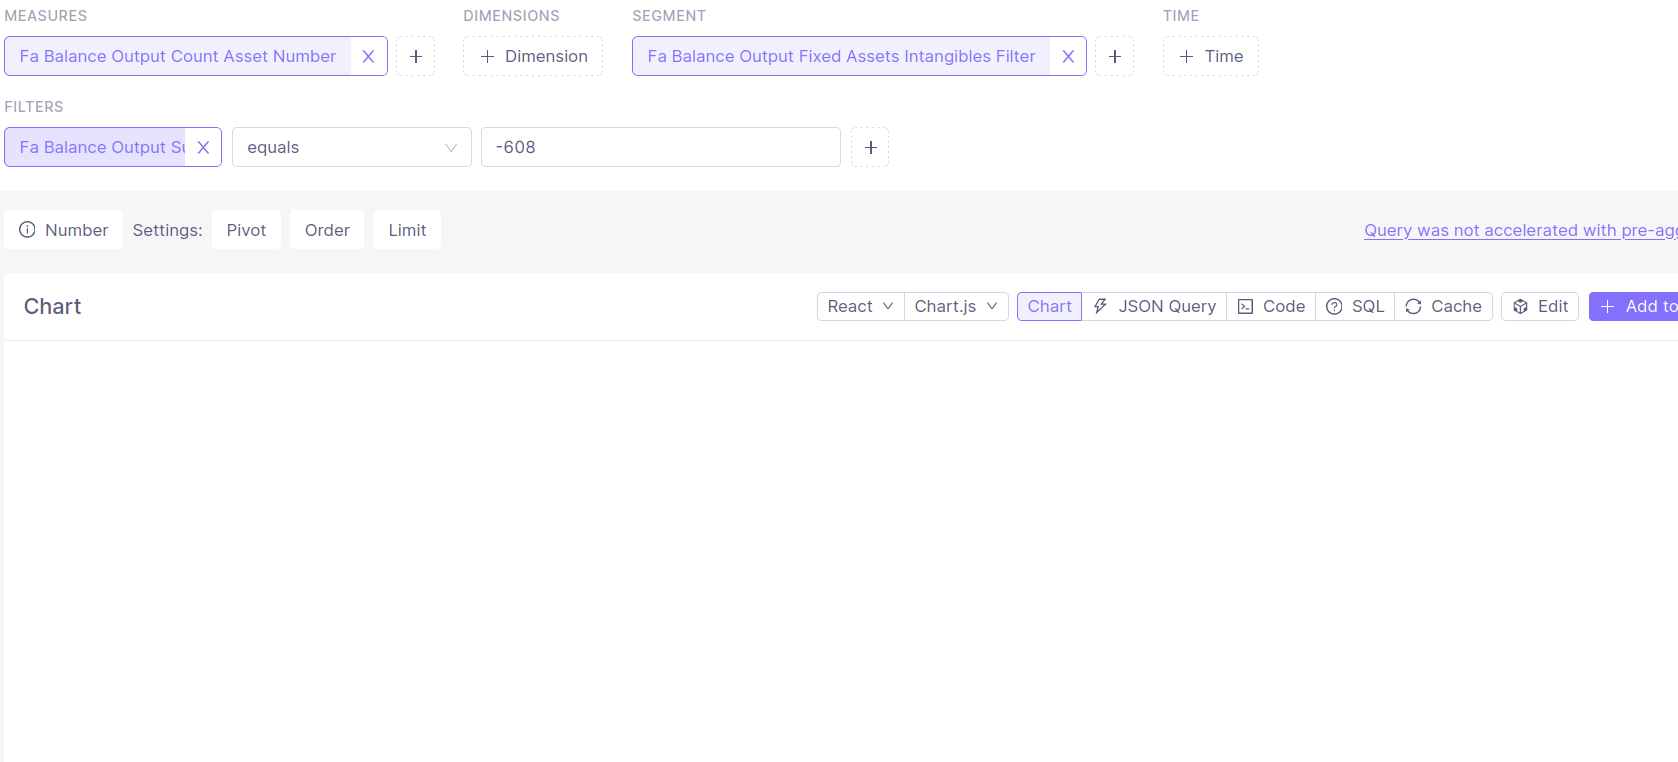Click the Edit button with cube icon
Screen dimensions: 1678x762
pyautogui.click(x=1540, y=306)
